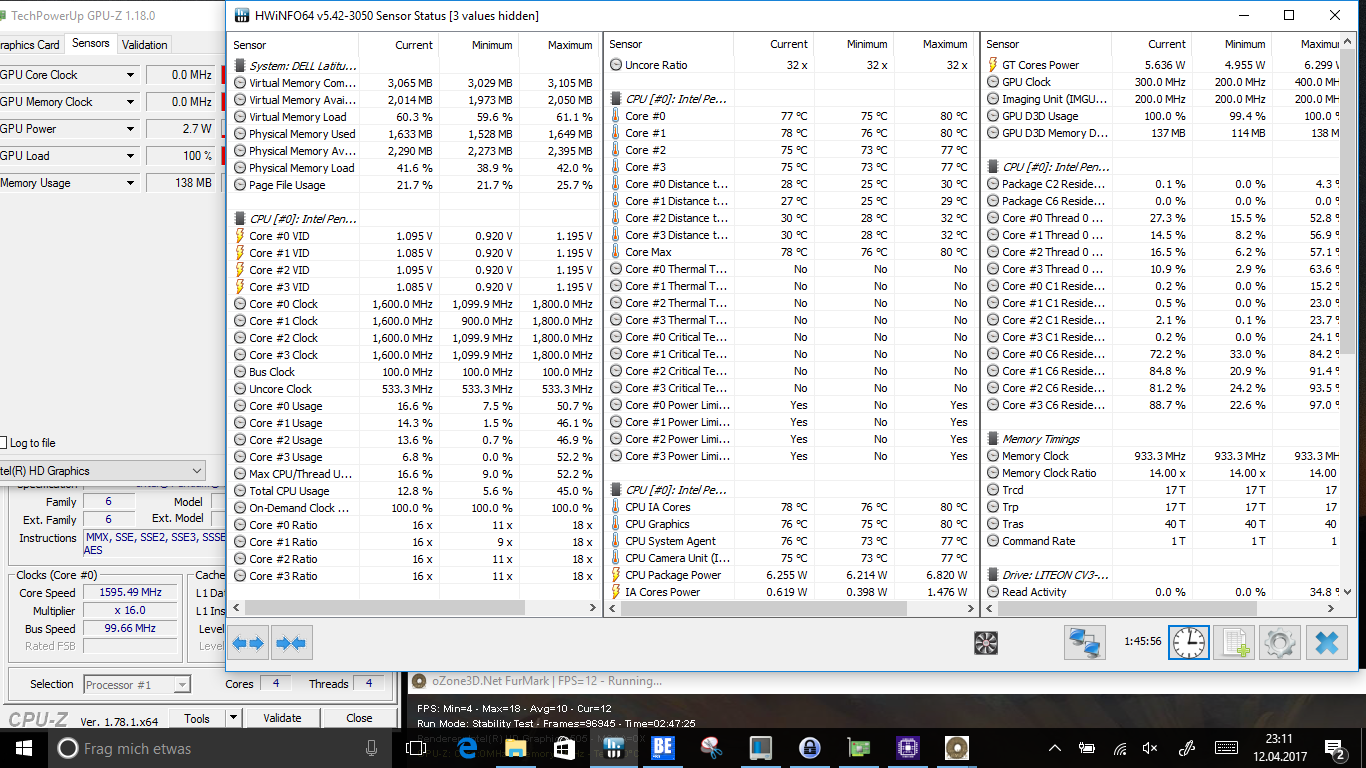Click the CPU-Z Close button

359,718
